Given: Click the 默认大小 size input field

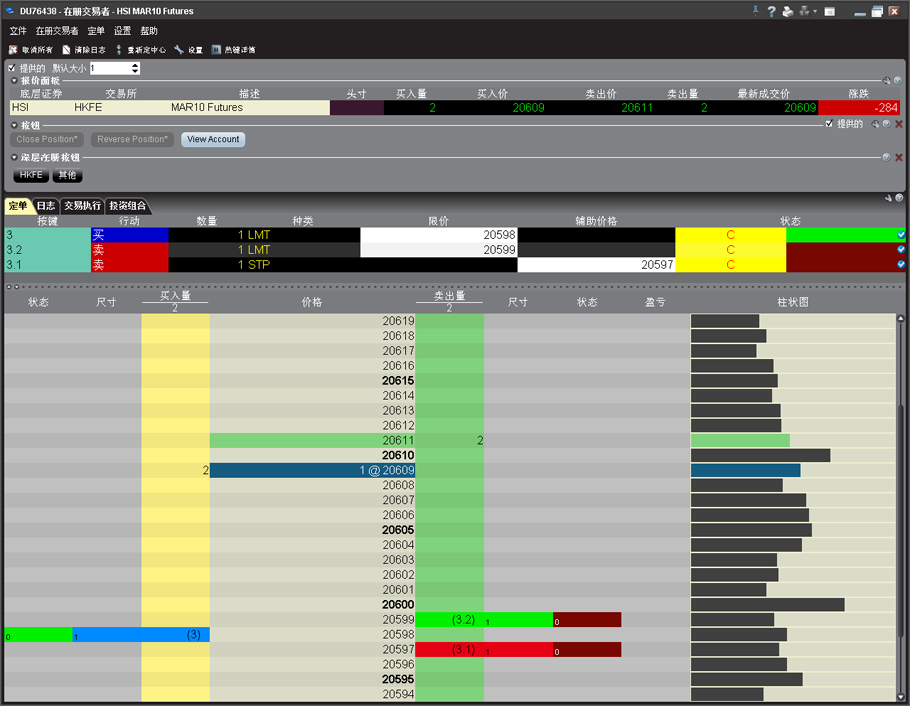Looking at the screenshot, I should click(x=110, y=68).
